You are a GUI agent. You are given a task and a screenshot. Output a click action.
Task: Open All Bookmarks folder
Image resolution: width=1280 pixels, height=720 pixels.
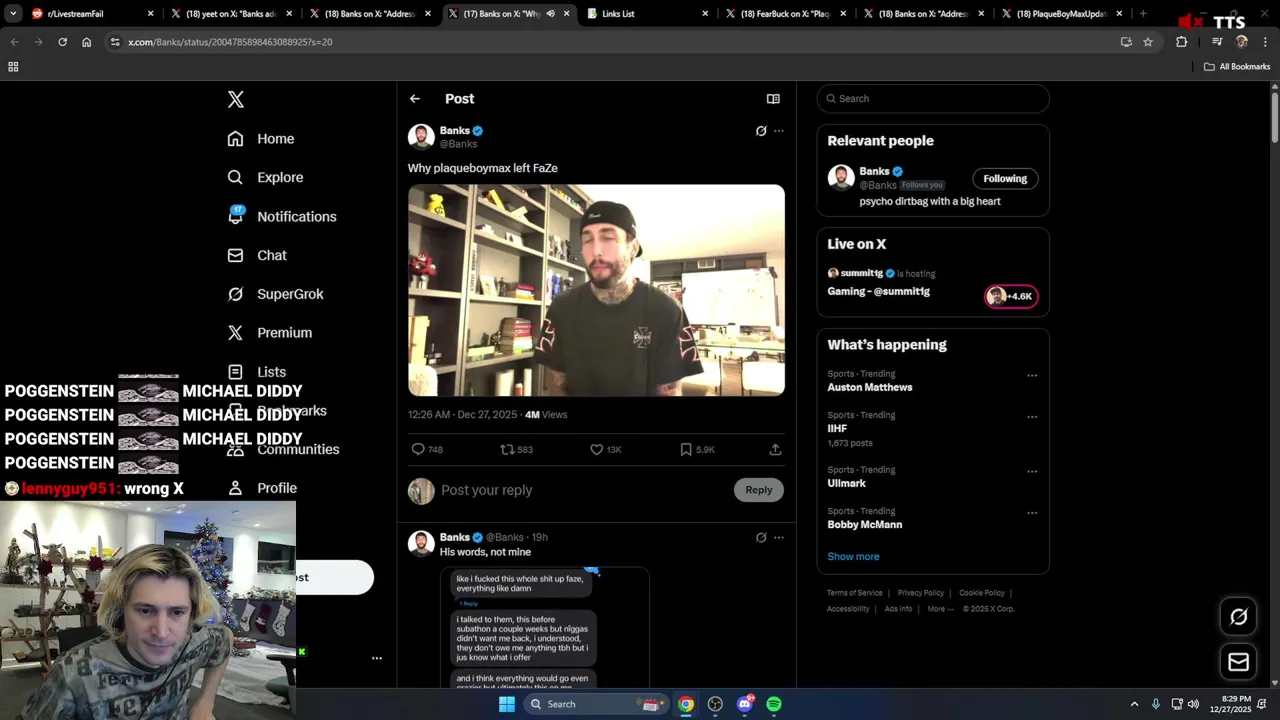coord(1237,67)
